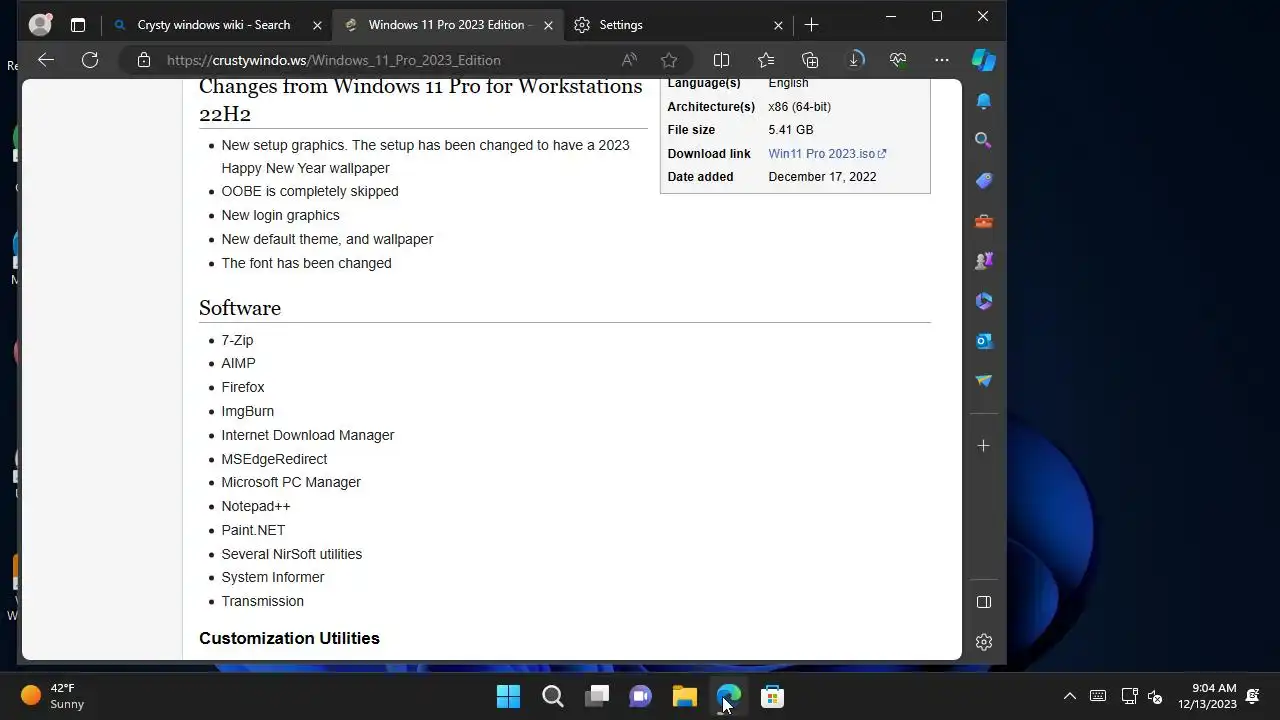Select Windows 11 Pro 2023 Edition tab
The width and height of the screenshot is (1280, 720).
[448, 25]
